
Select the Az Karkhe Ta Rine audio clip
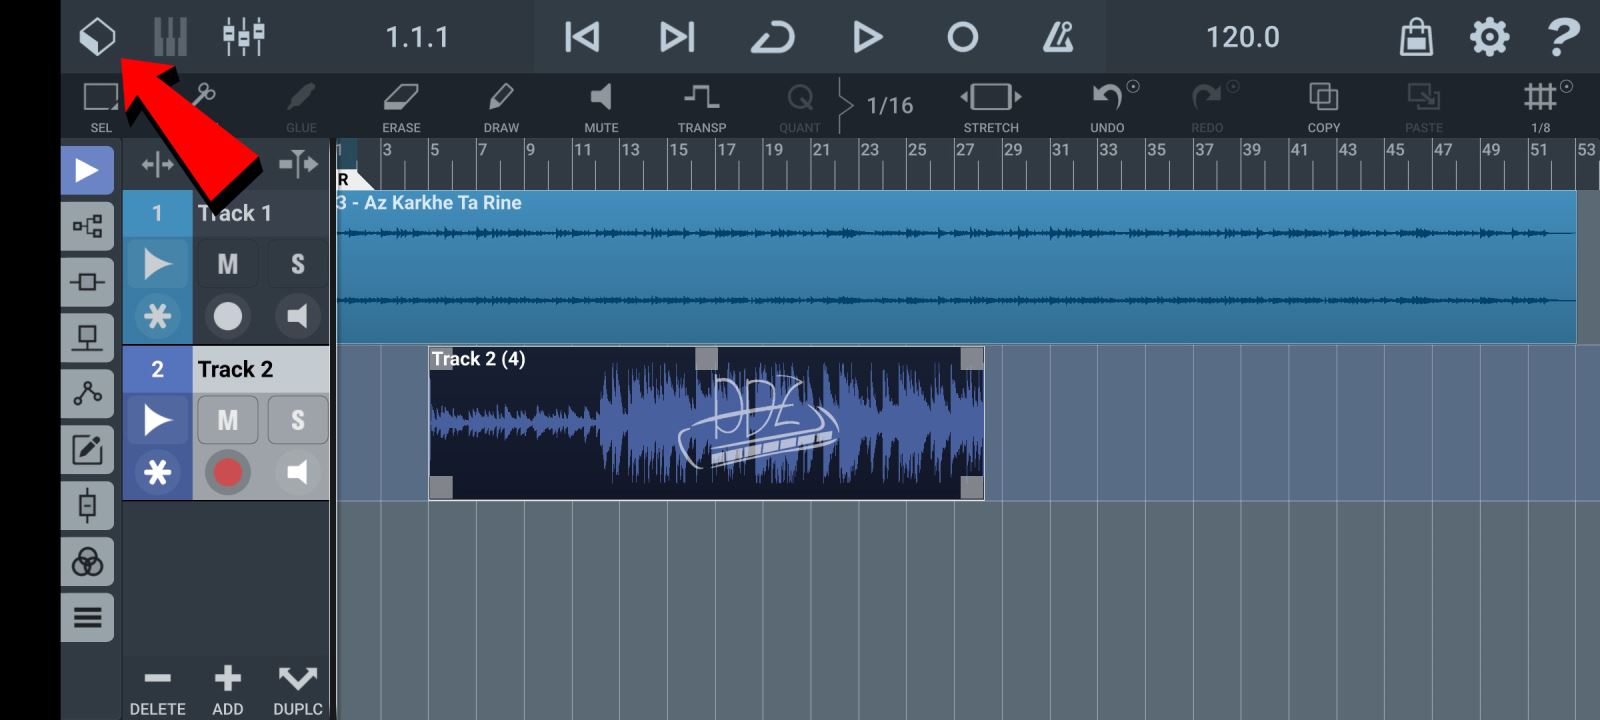[x=956, y=267]
